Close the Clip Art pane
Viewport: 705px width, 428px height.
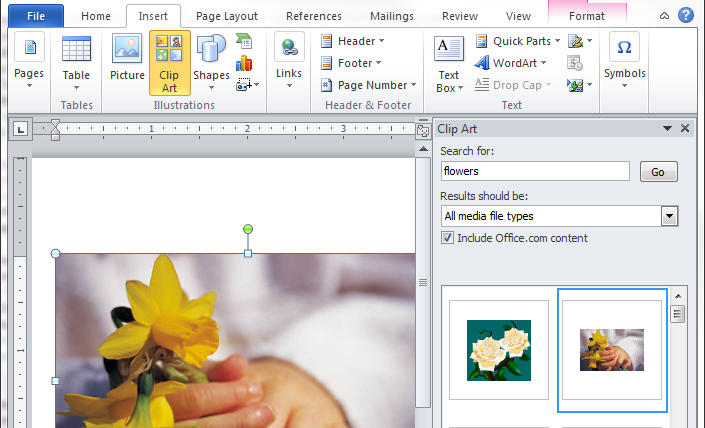coord(685,129)
